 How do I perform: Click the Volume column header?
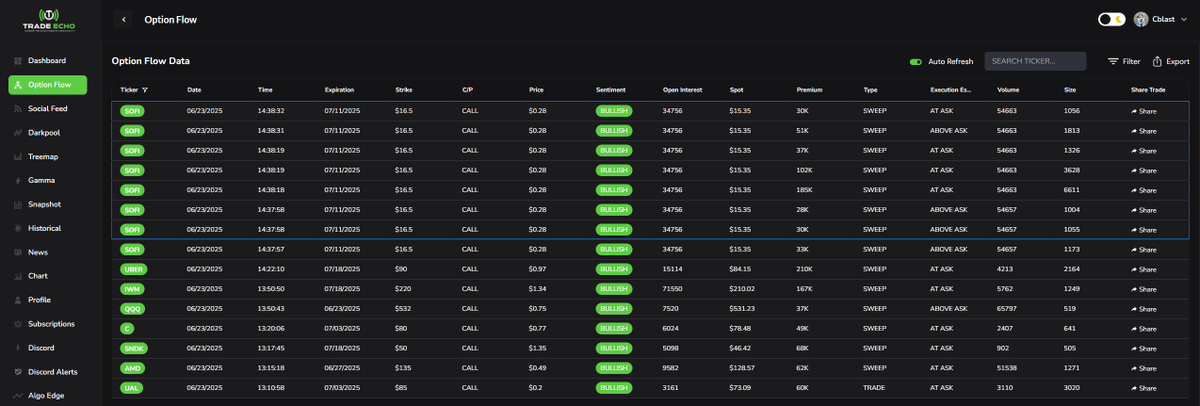tap(1008, 90)
